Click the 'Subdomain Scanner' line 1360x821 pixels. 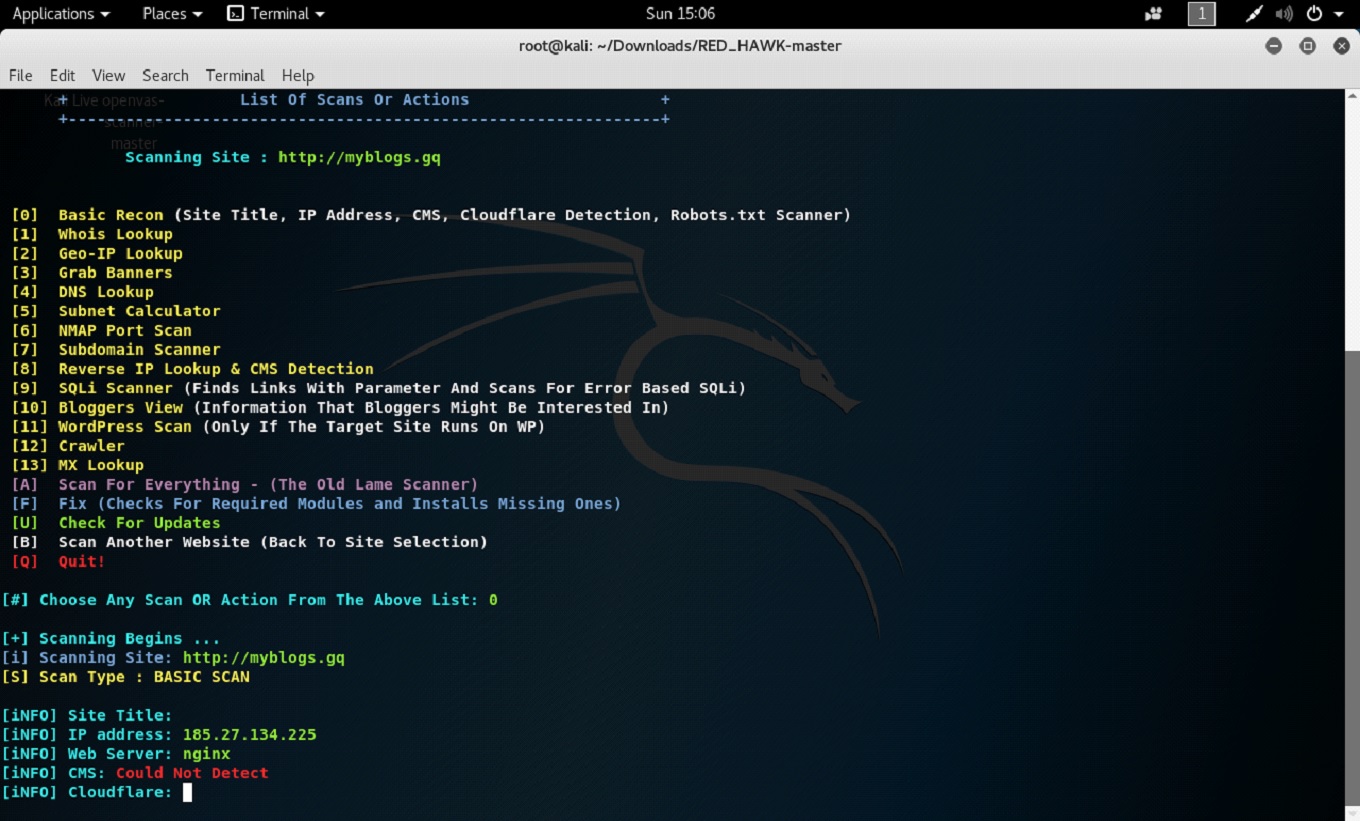coord(116,349)
